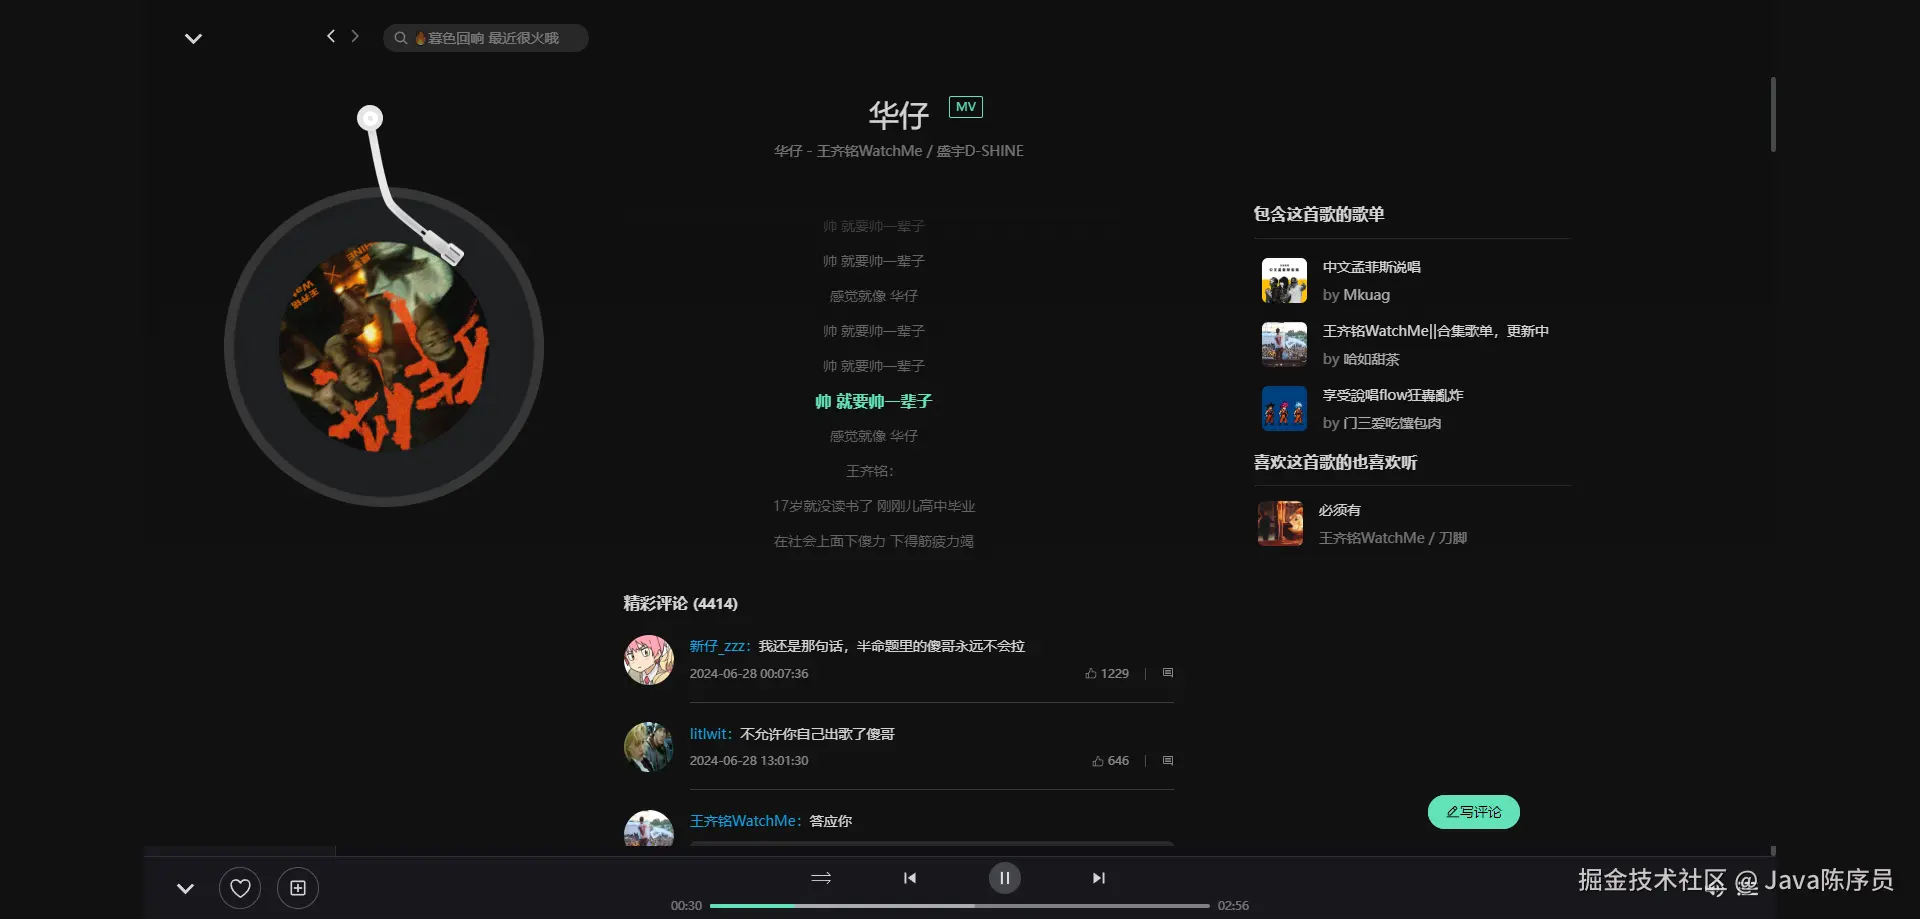Open playlist creator Mkuag
This screenshot has width=1920, height=919.
click(1366, 295)
